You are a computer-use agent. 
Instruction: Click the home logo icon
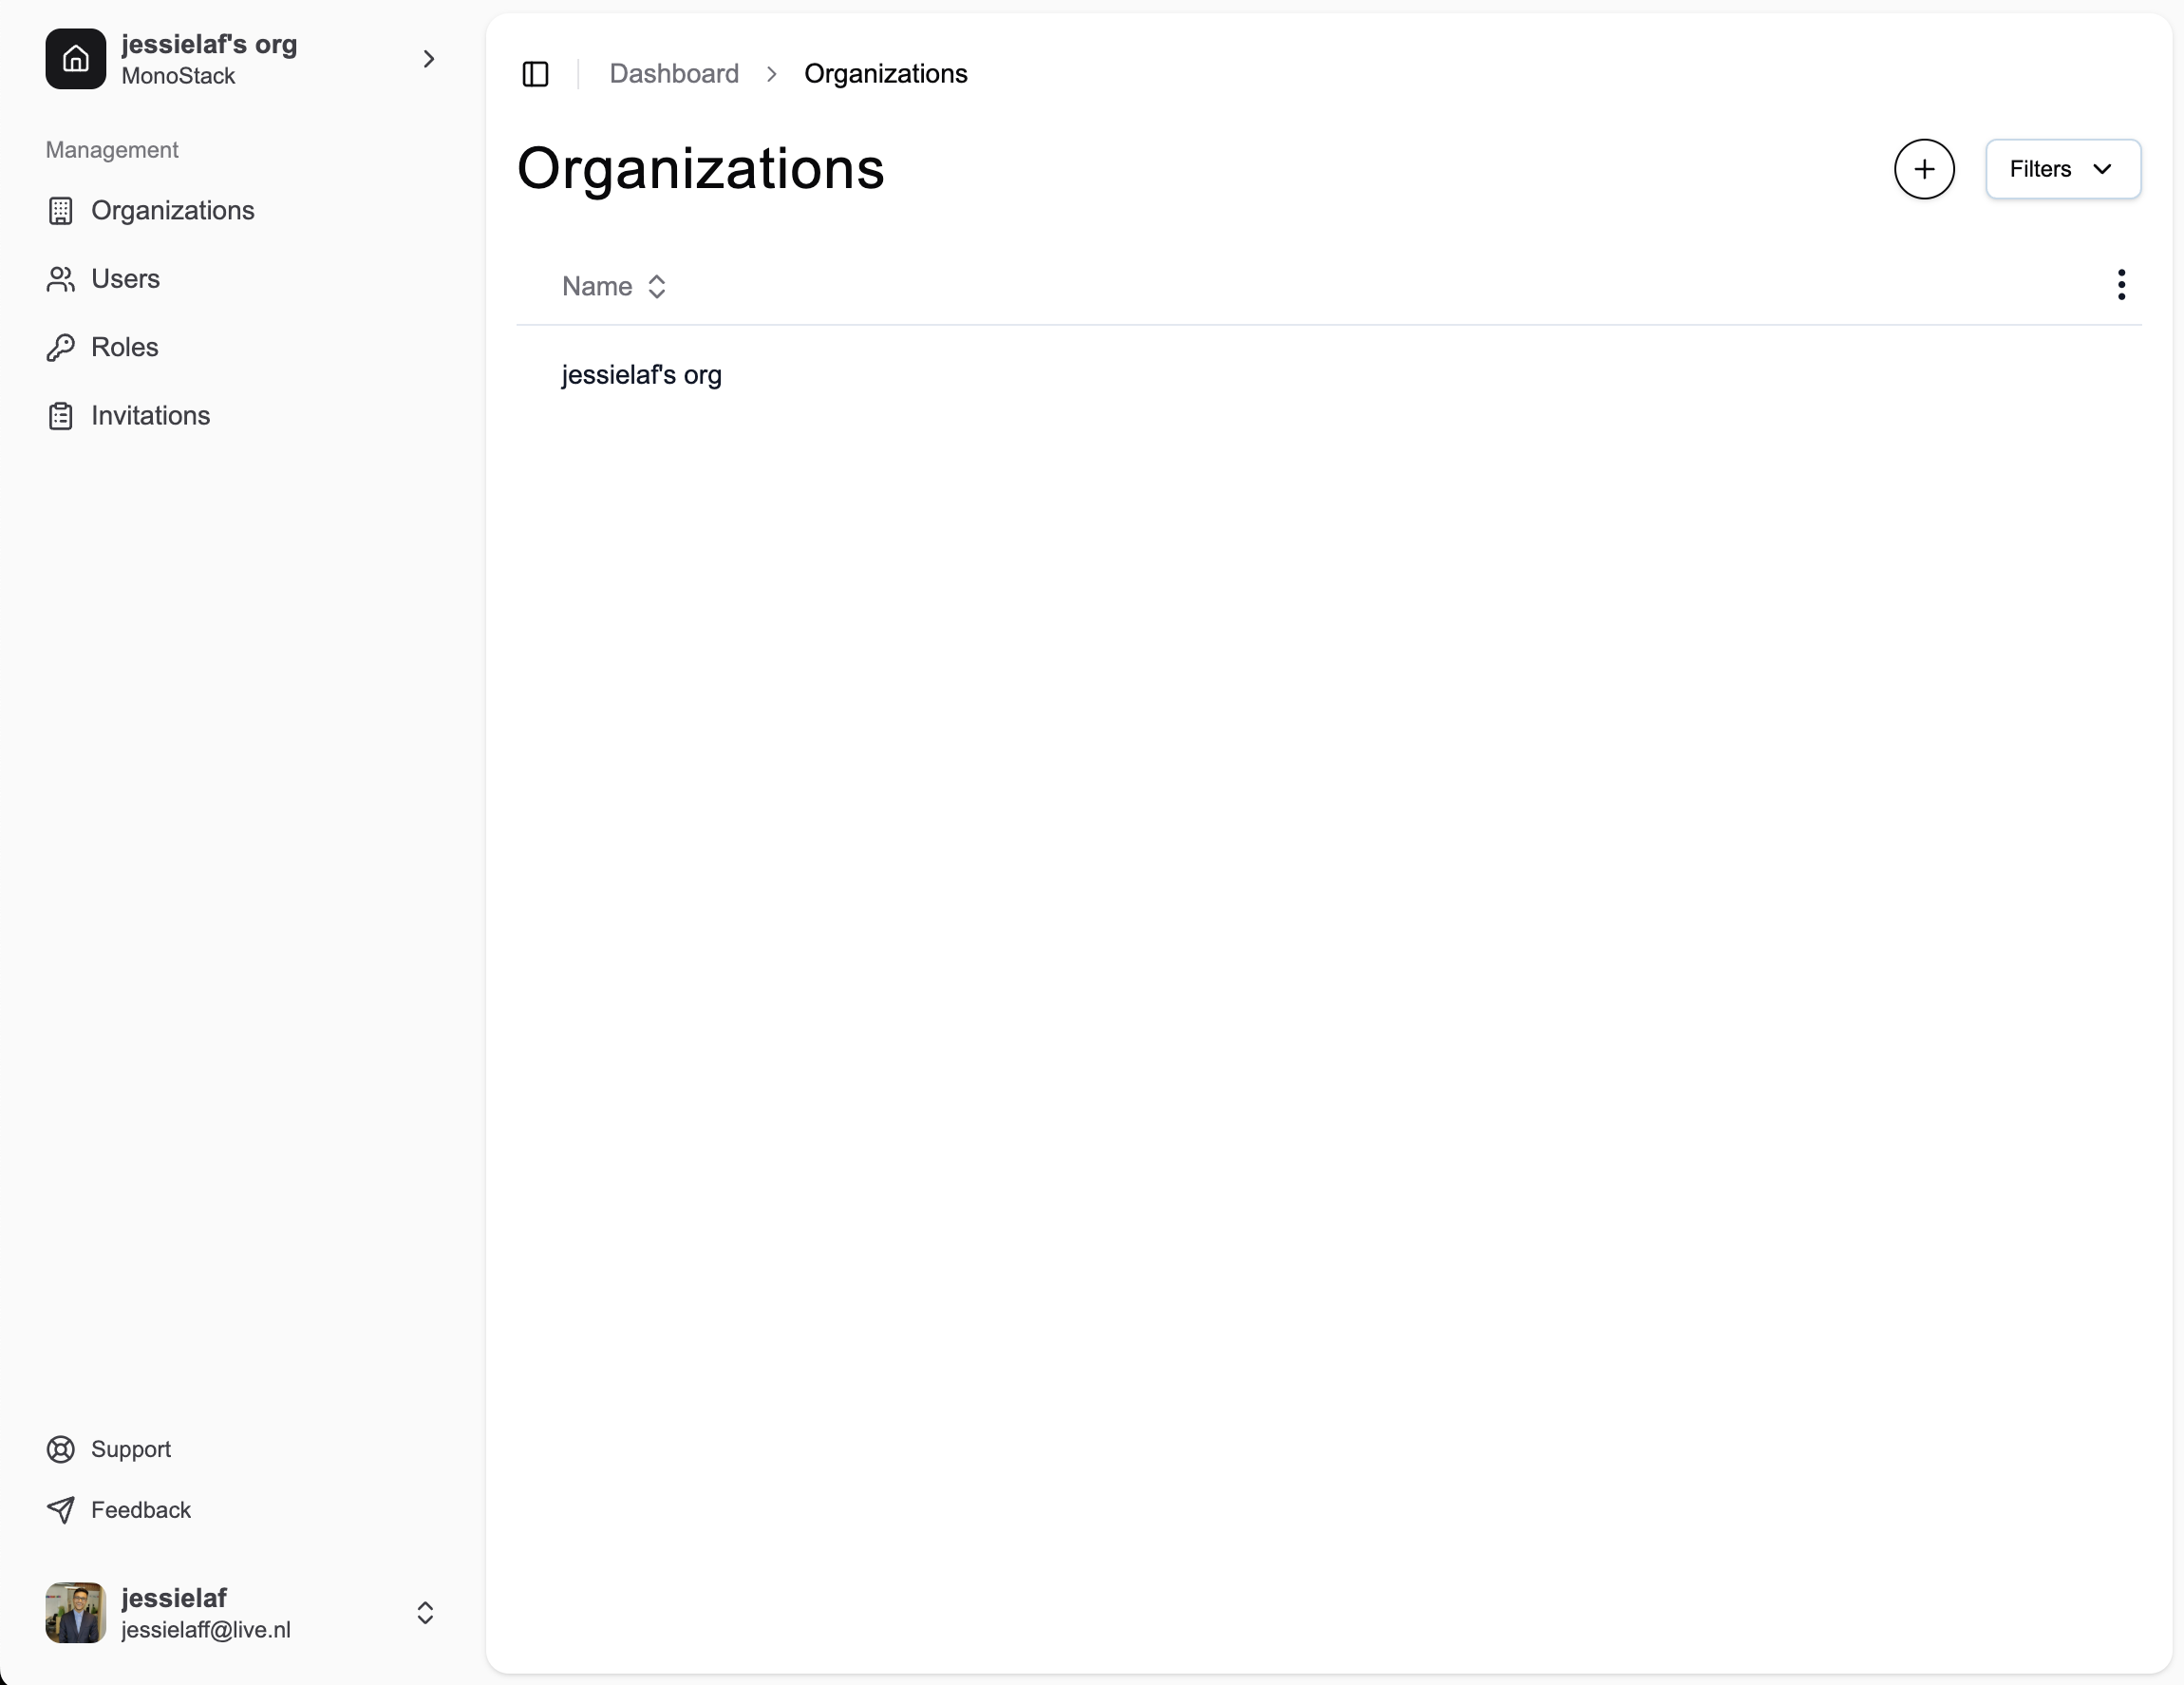click(x=76, y=60)
